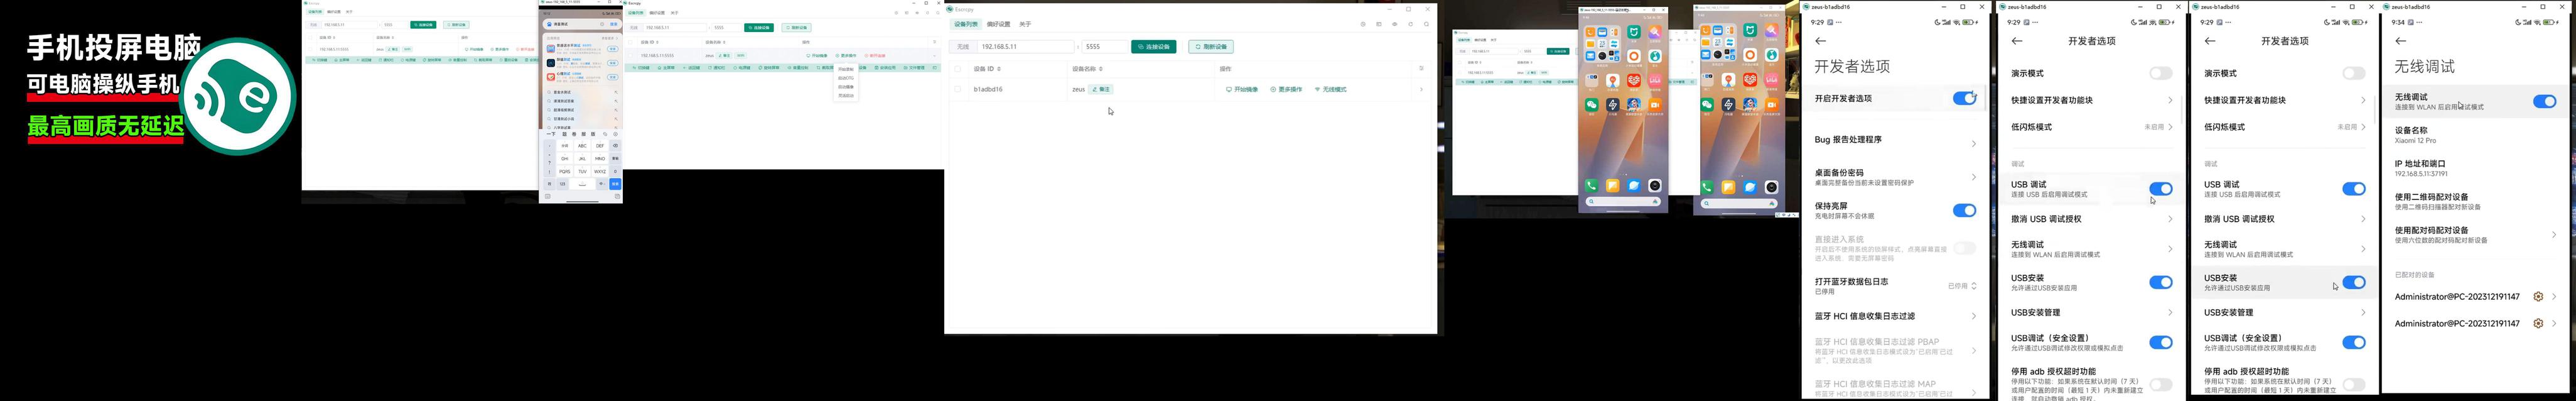This screenshot has height=401, width=2576.
Task: Switch to the 偏好设置 tab in main Escrcpy window
Action: click(998, 24)
